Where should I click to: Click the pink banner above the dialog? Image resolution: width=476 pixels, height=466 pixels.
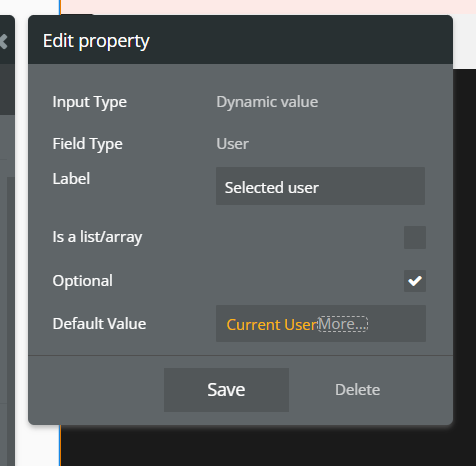click(x=269, y=7)
